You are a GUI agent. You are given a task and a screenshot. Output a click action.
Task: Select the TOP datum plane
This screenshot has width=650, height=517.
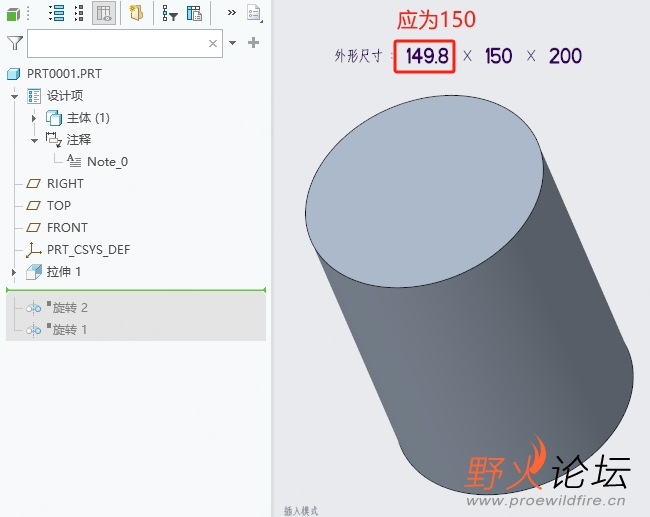tap(59, 206)
